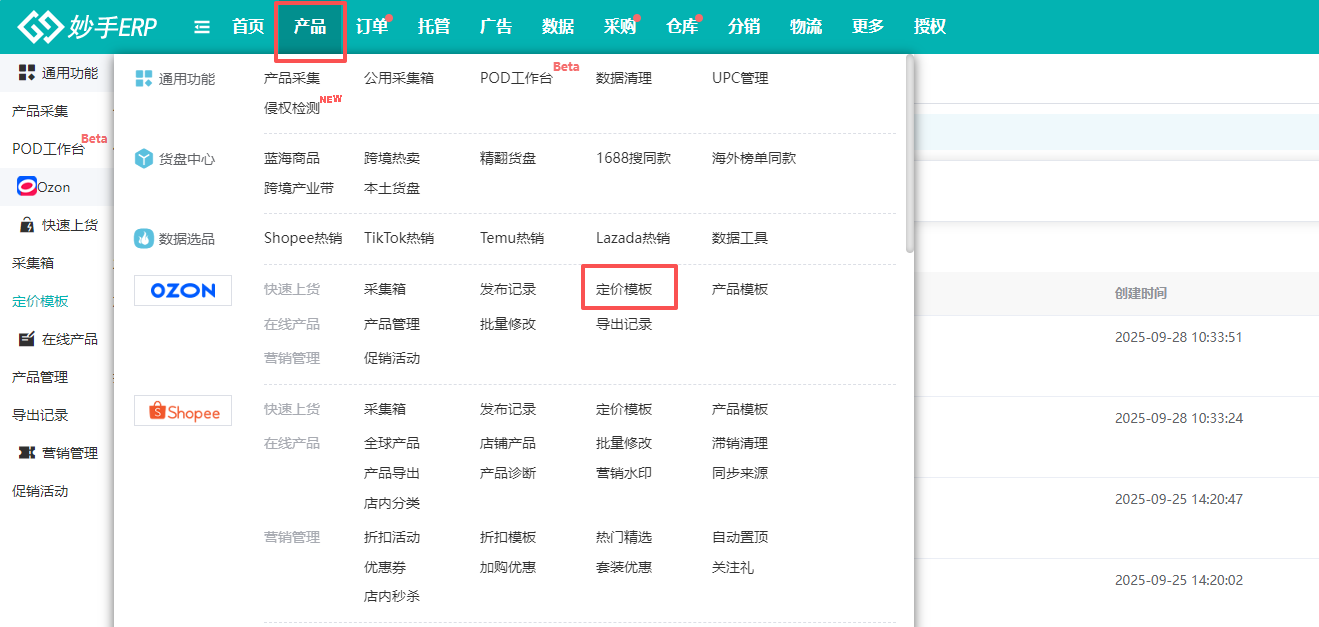Click the 在线产品 icon in sidebar
This screenshot has height=627, width=1319.
point(27,339)
